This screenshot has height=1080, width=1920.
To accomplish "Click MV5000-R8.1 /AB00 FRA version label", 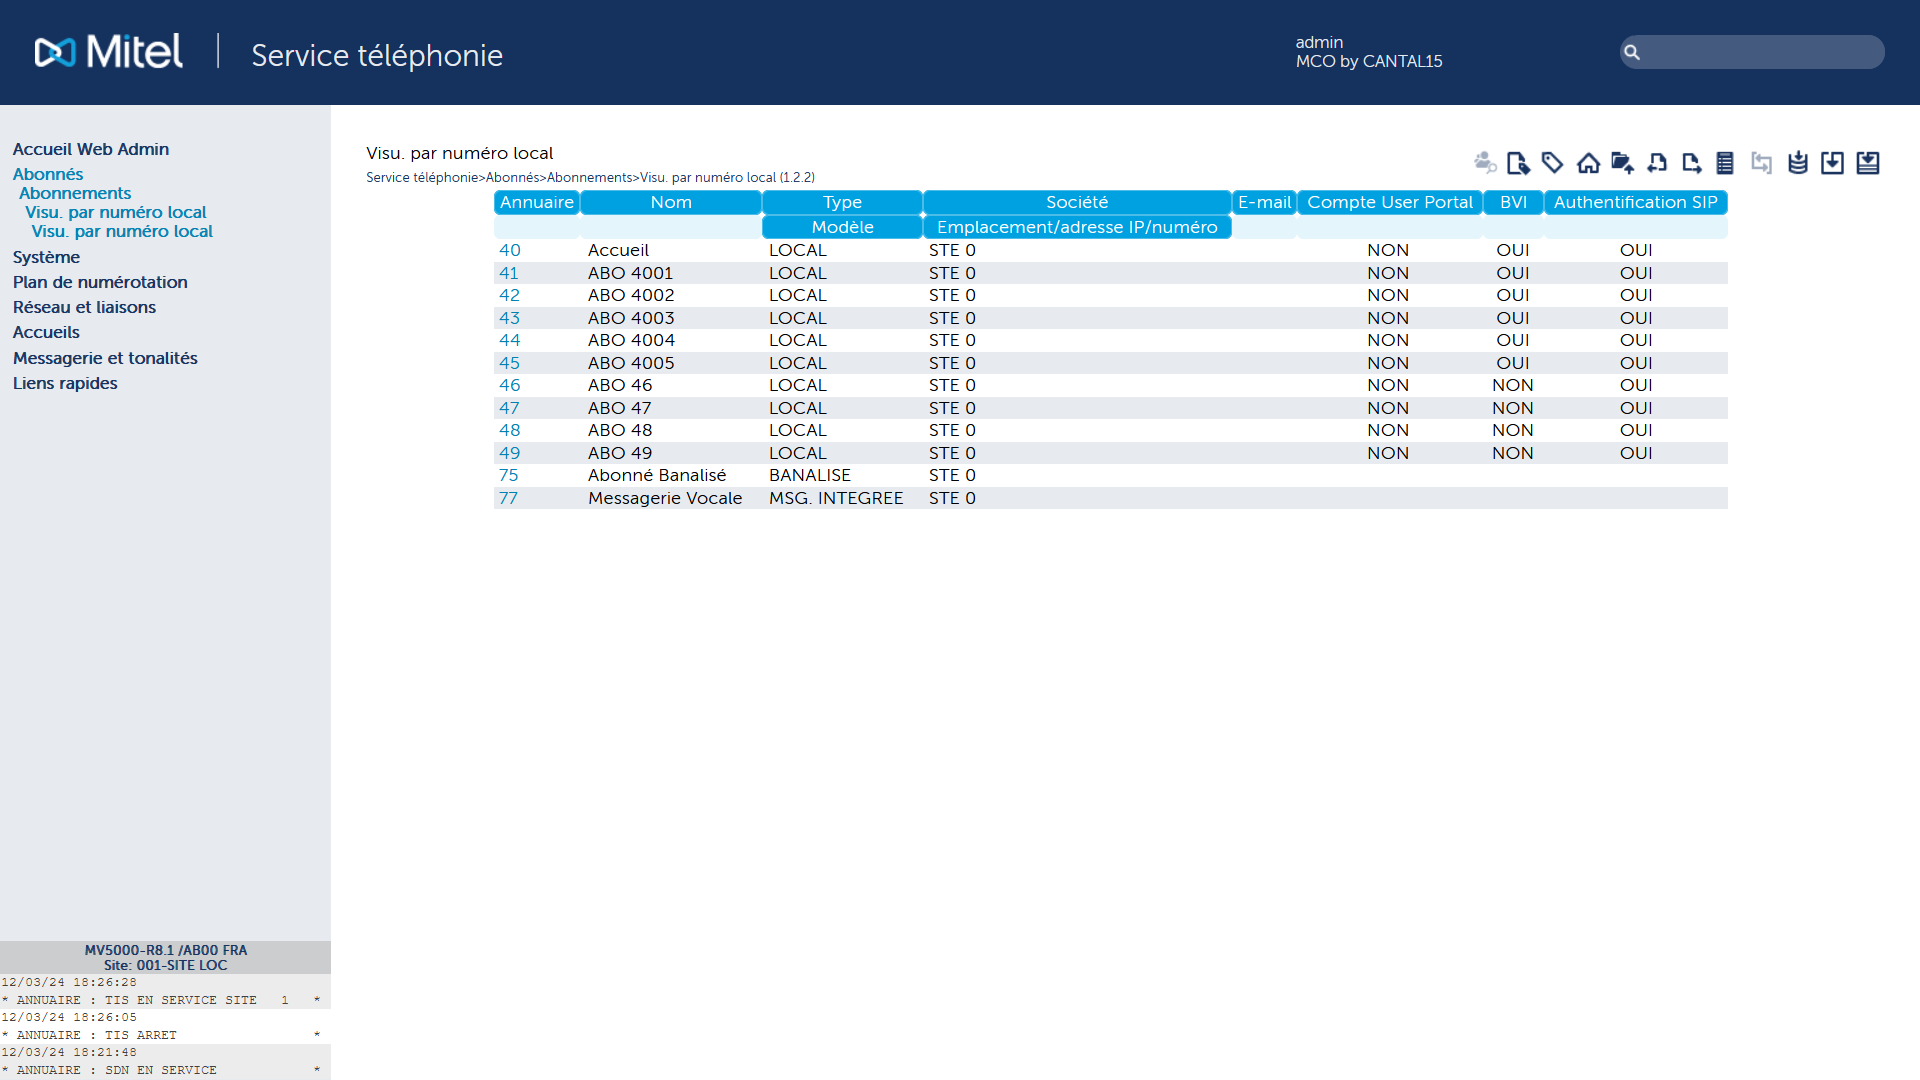I will point(166,950).
